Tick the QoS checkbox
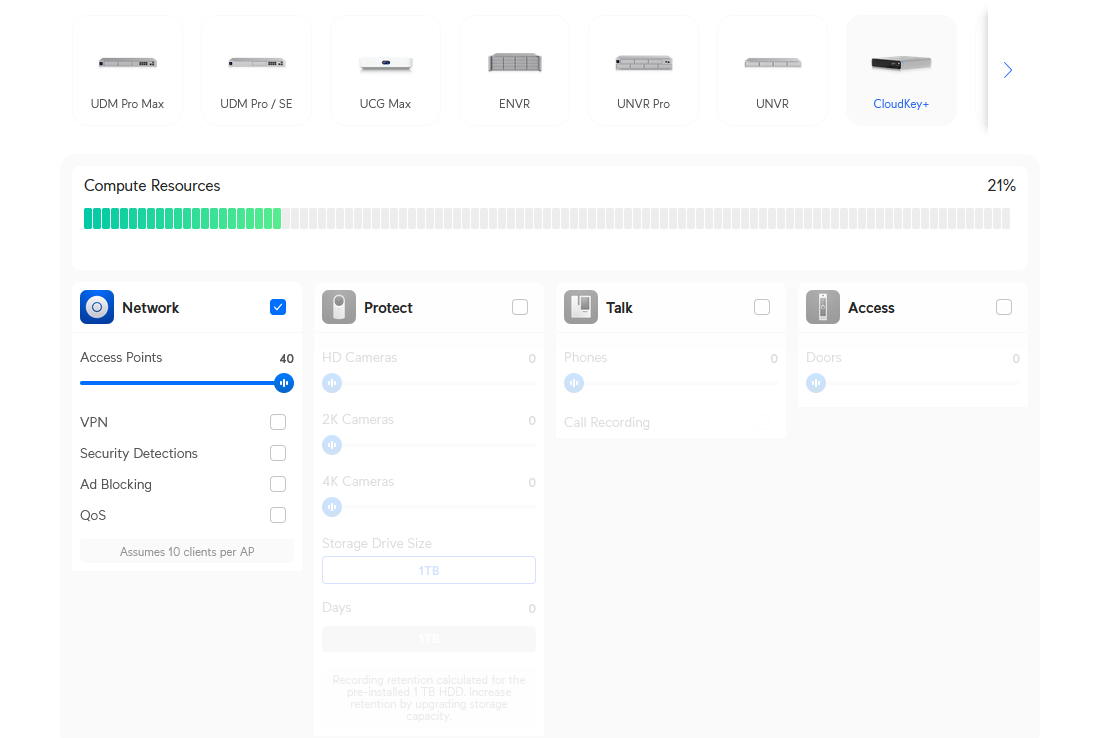1108x738 pixels. point(278,515)
